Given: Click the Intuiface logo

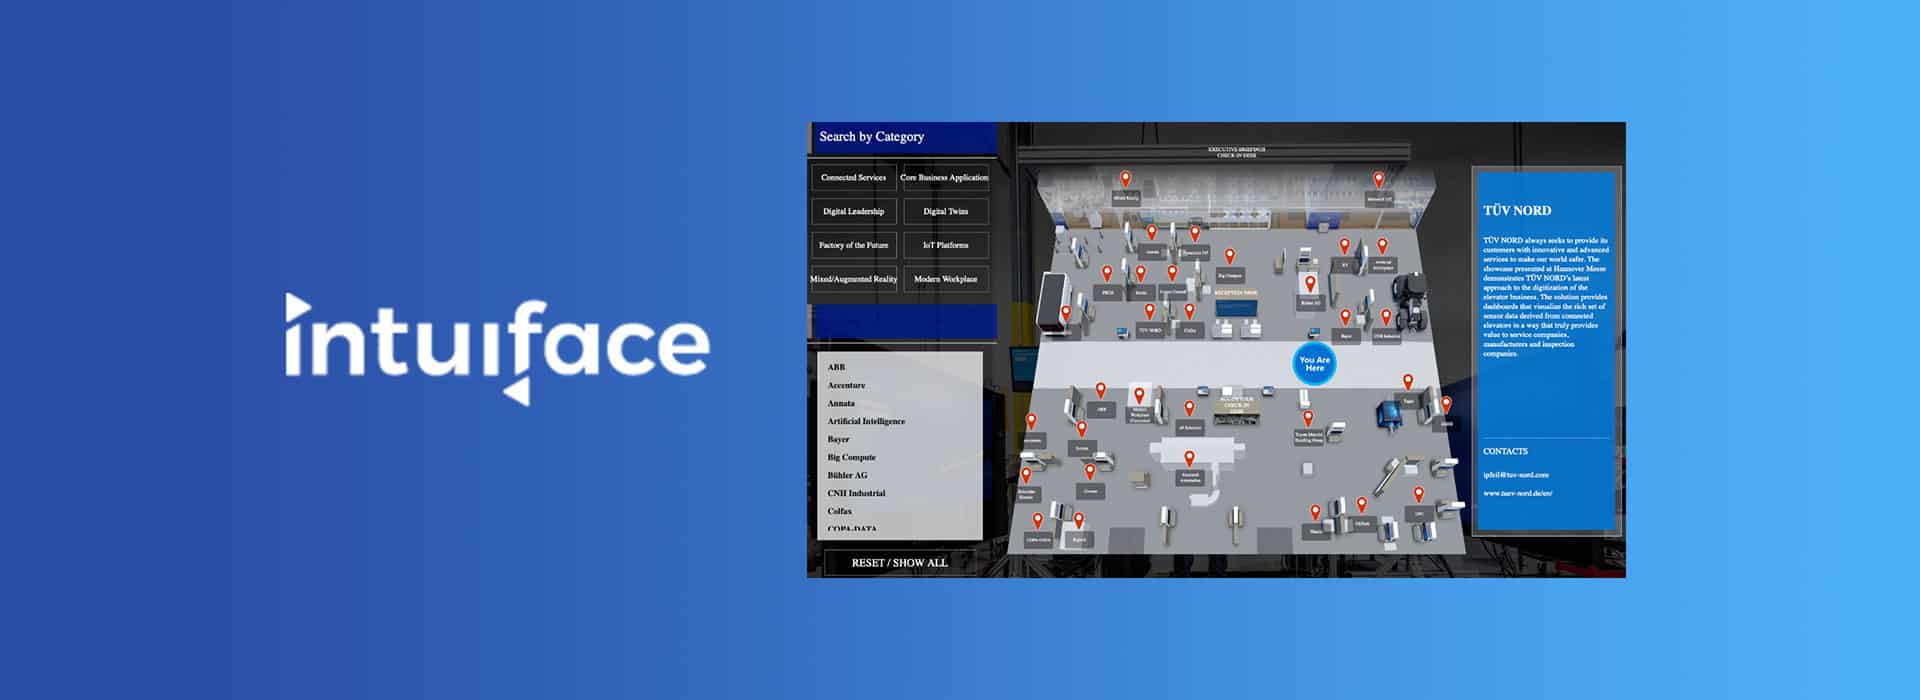Looking at the screenshot, I should pyautogui.click(x=497, y=348).
